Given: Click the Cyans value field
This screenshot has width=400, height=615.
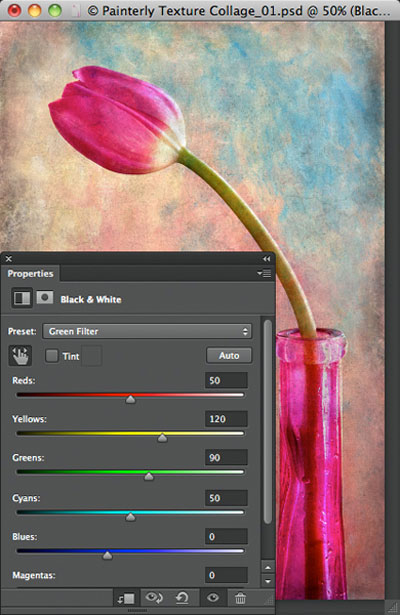Looking at the screenshot, I should [x=226, y=498].
